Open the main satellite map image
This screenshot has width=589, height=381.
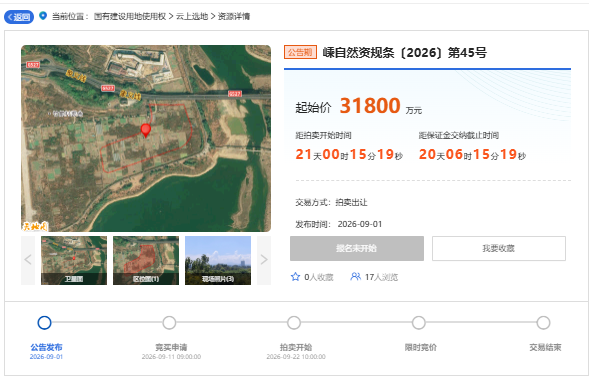point(146,138)
